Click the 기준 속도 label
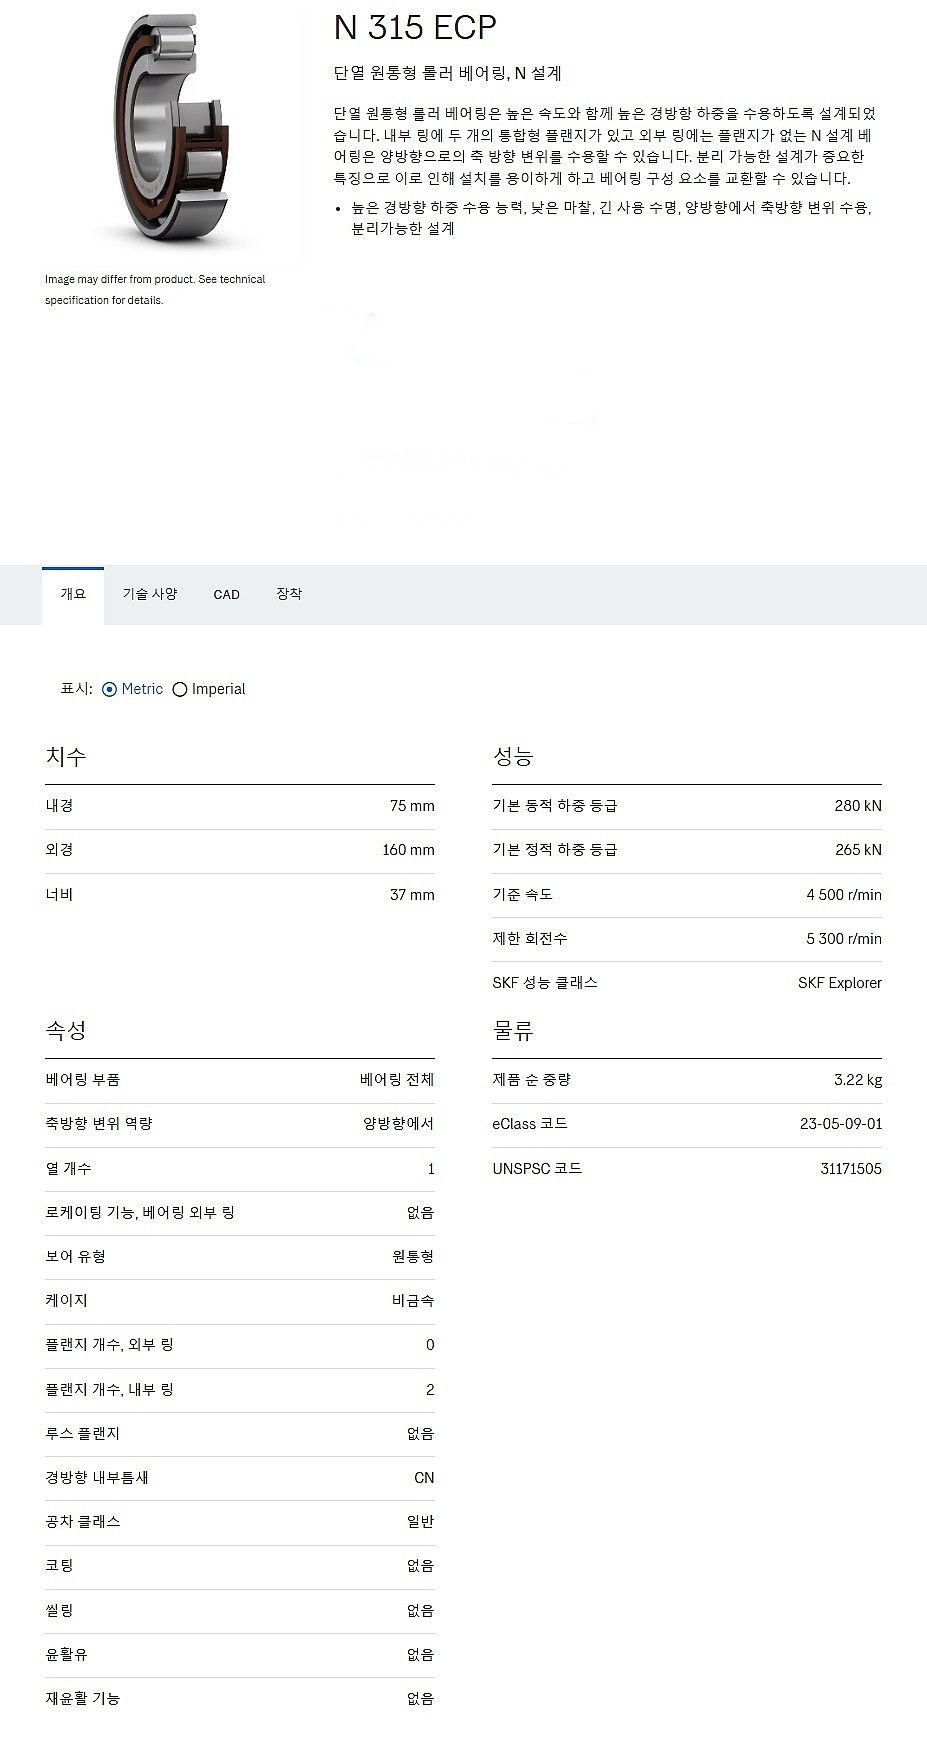This screenshot has width=927, height=1739. coord(522,895)
